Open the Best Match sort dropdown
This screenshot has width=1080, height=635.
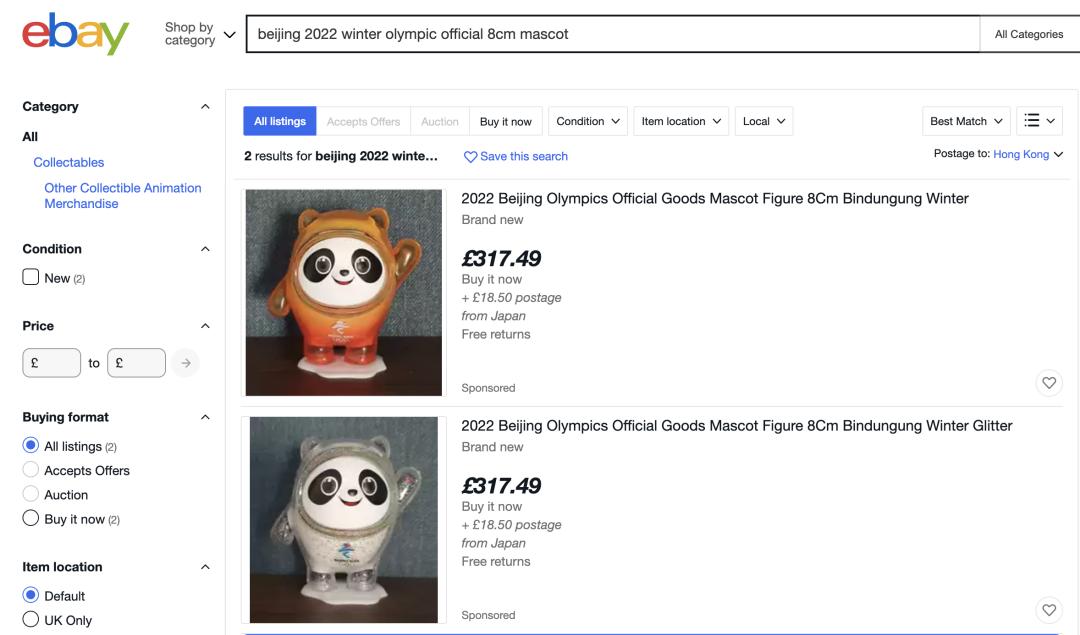point(965,121)
